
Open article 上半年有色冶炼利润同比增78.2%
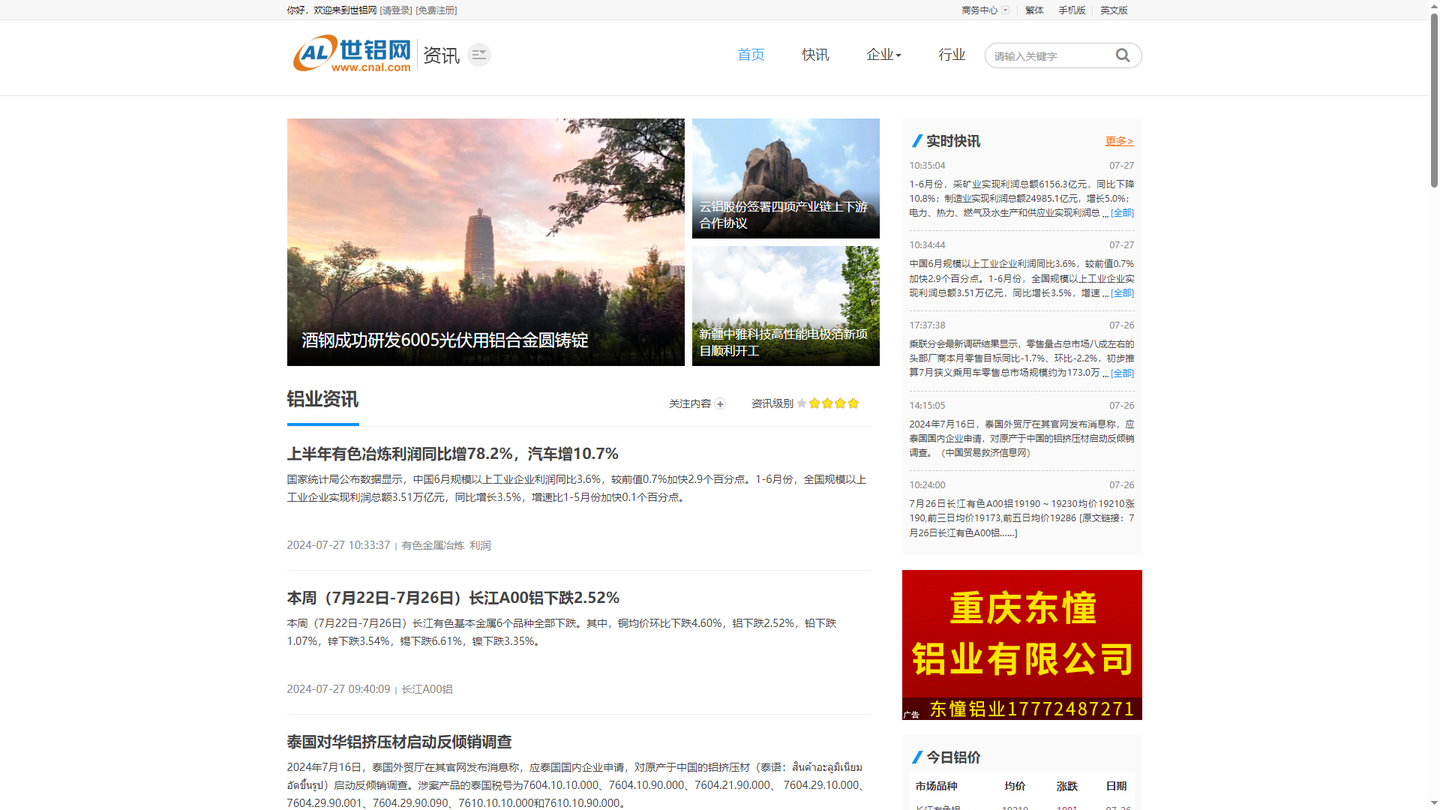tap(453, 454)
